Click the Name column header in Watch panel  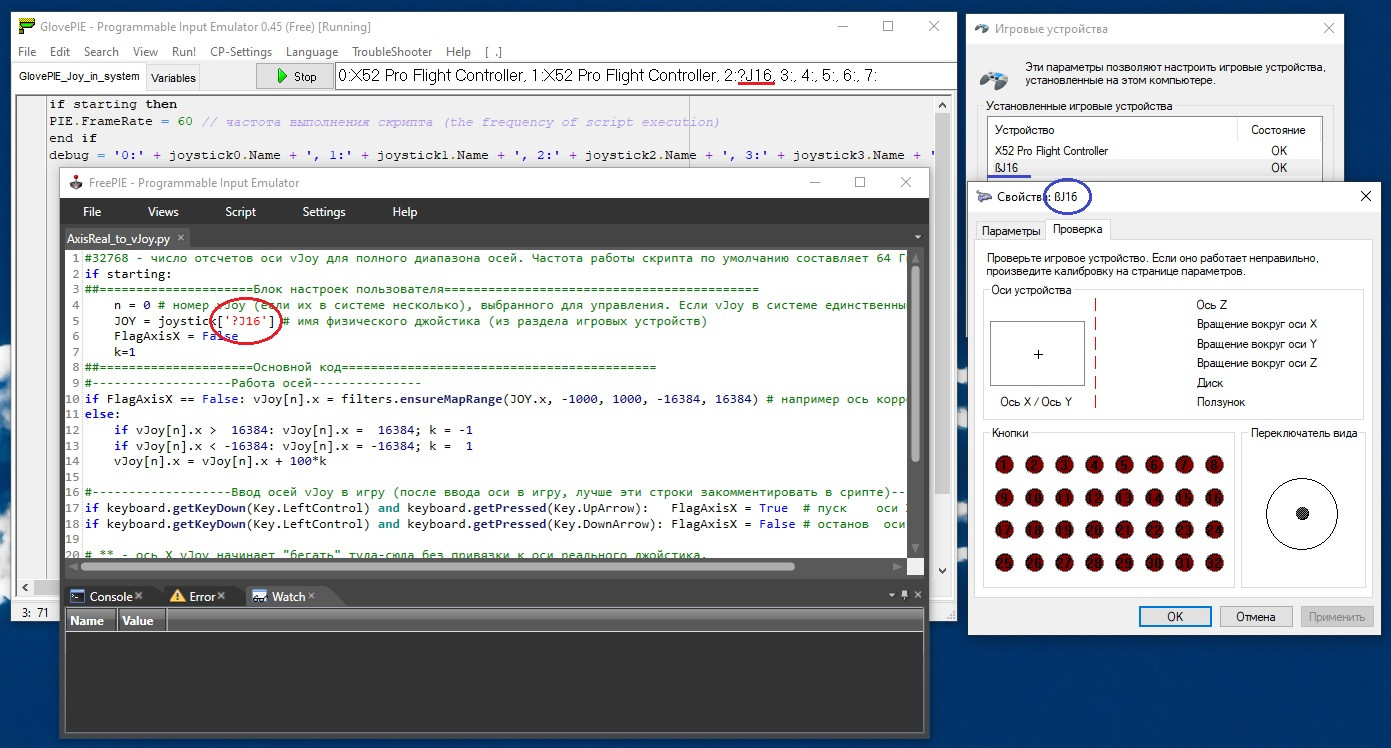[x=91, y=621]
